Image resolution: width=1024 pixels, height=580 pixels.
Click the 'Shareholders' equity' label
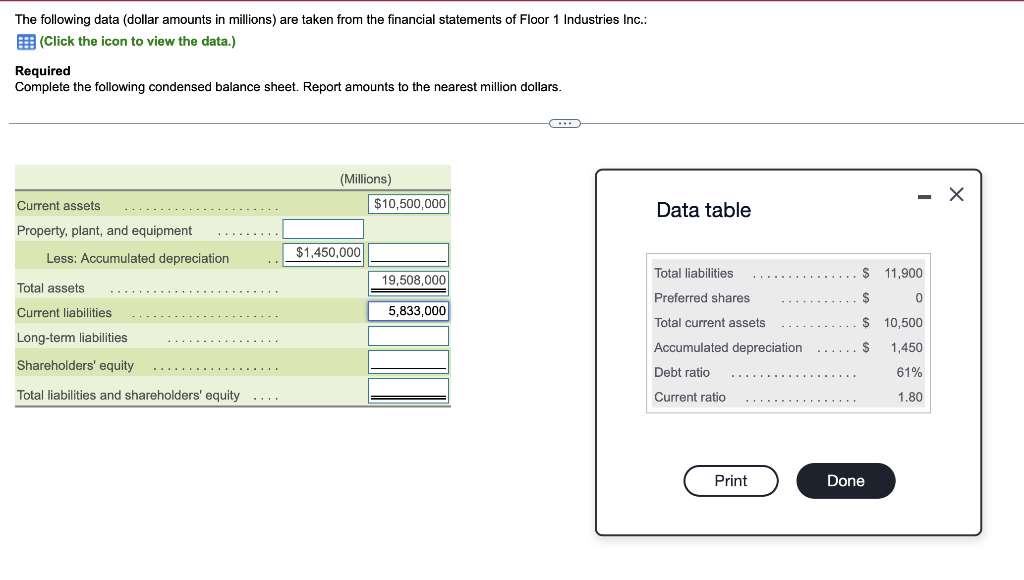[x=75, y=365]
